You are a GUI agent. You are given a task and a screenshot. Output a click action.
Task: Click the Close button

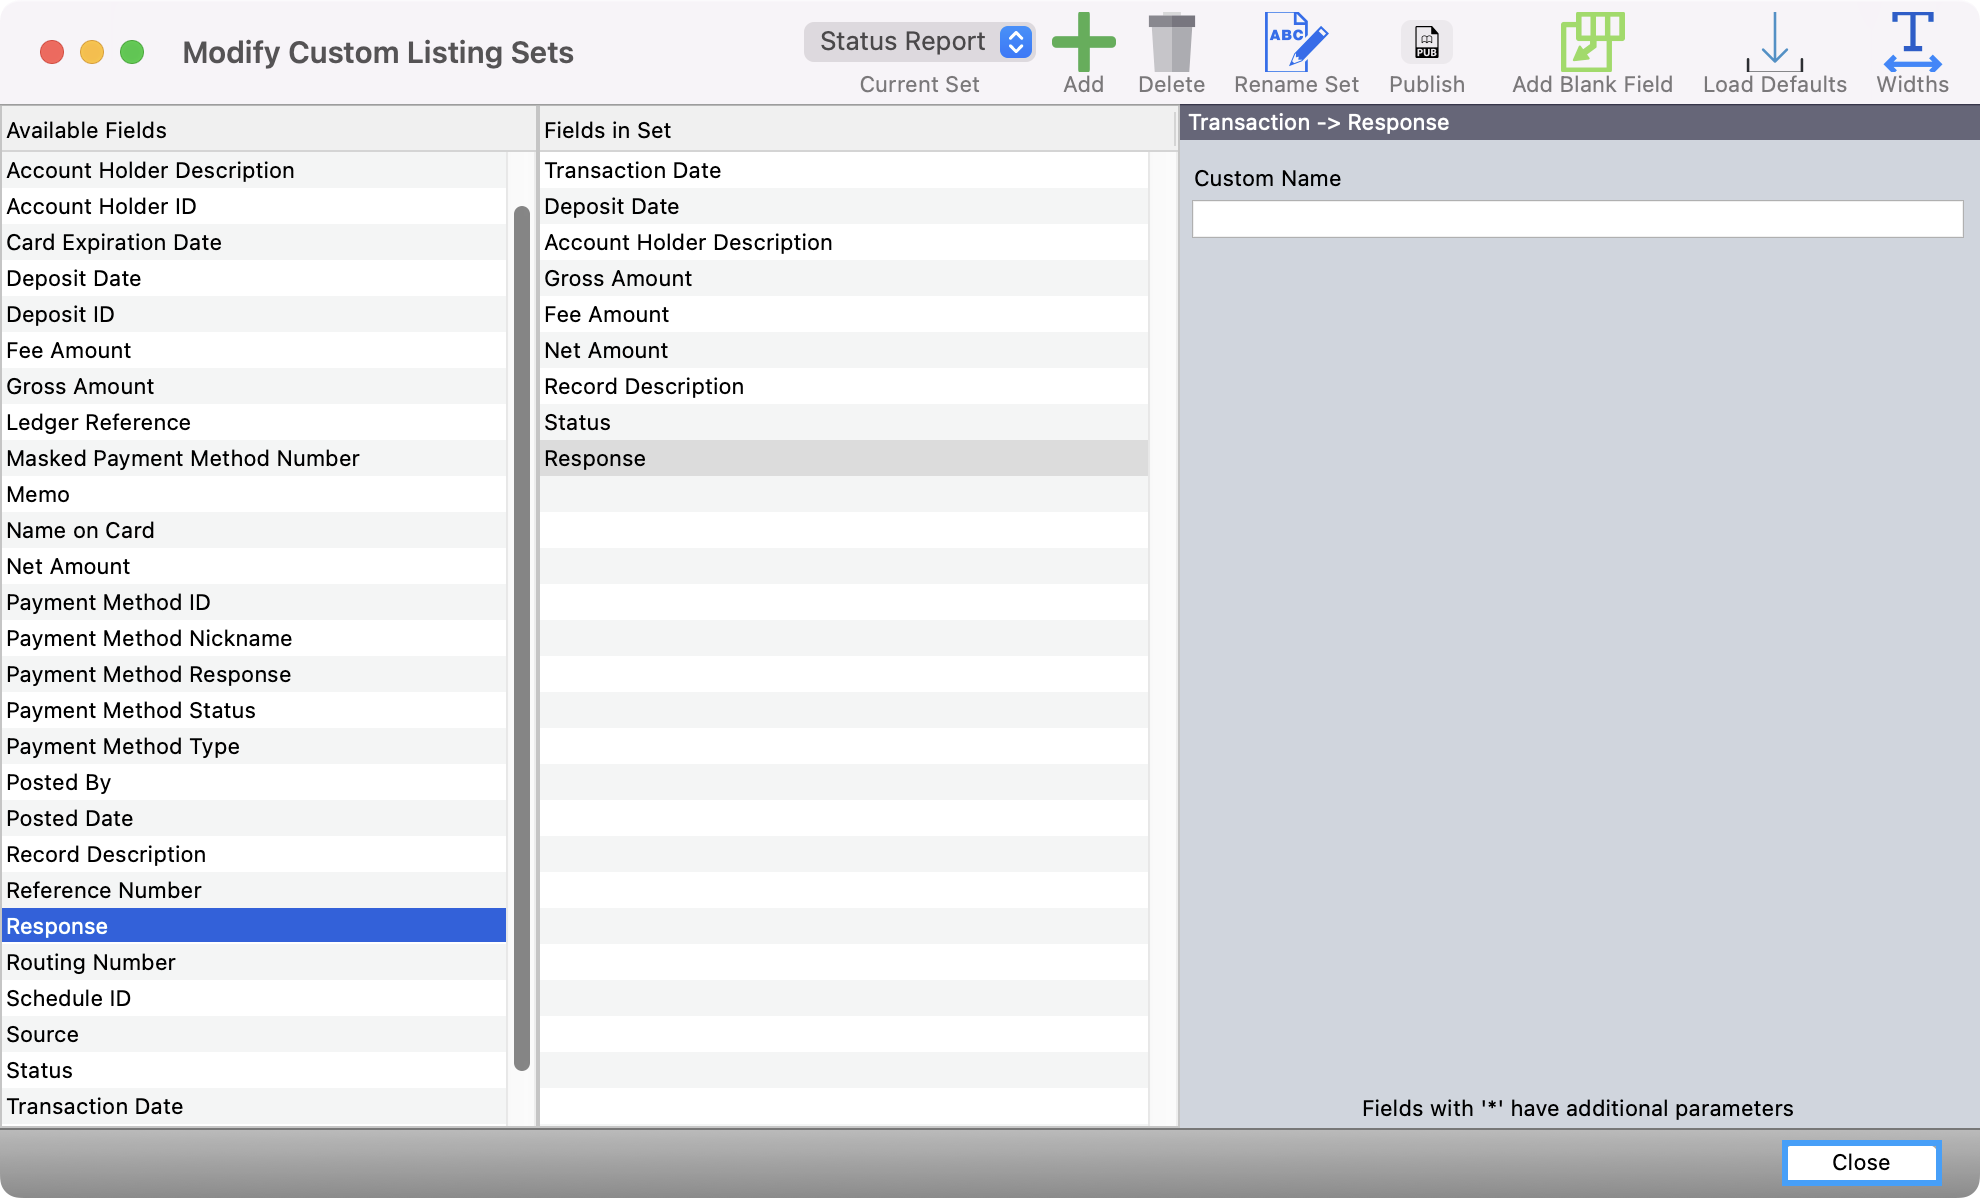tap(1860, 1162)
